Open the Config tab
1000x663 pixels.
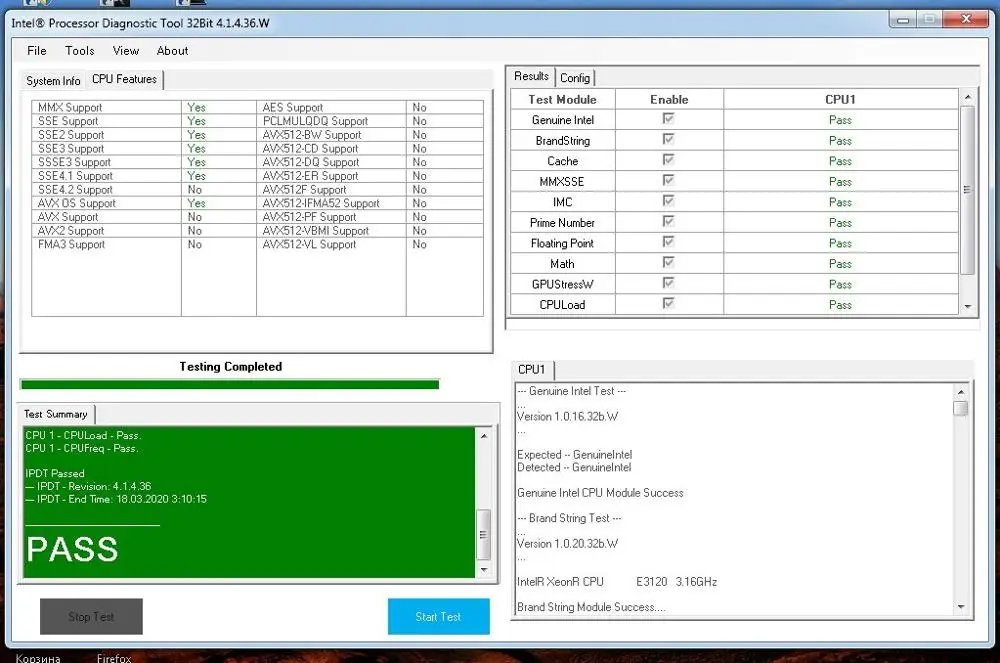click(575, 78)
